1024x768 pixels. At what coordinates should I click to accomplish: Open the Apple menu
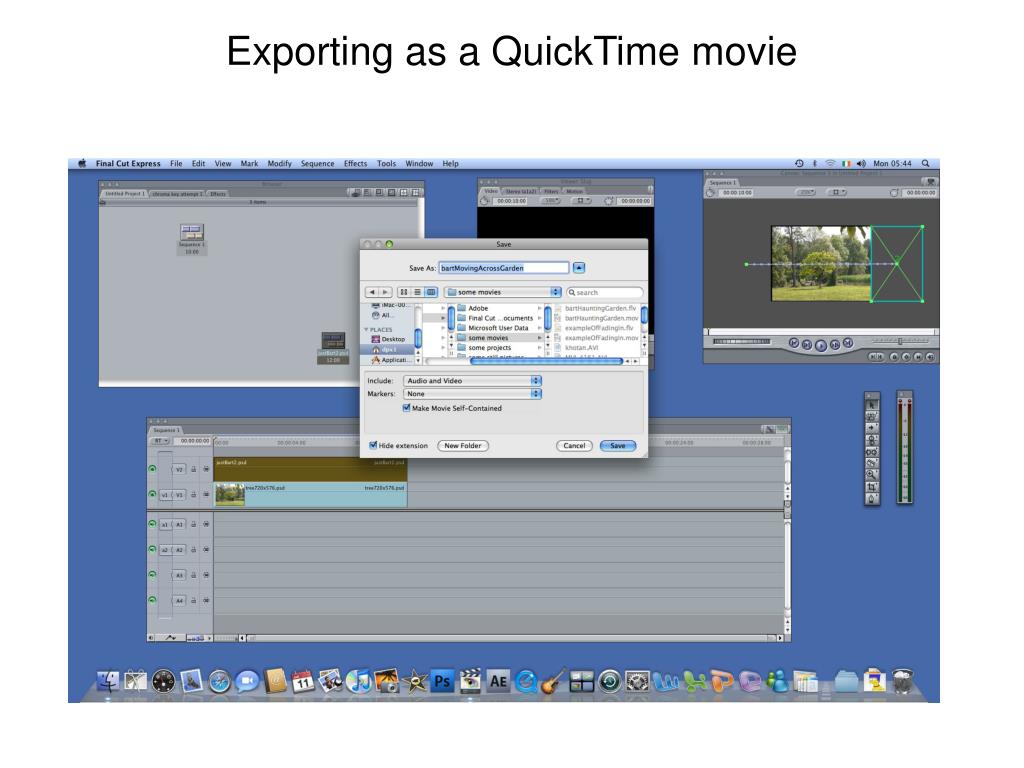82,163
